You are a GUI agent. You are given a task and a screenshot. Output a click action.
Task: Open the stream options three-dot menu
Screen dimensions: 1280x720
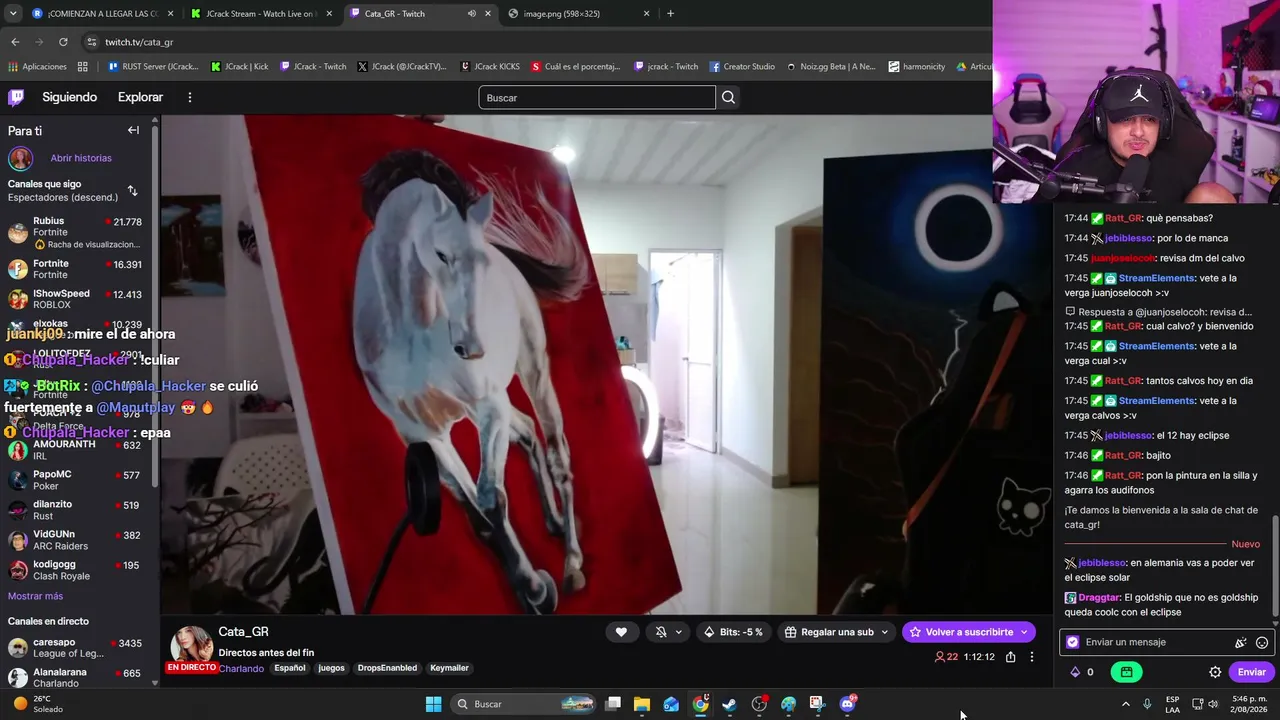coord(1032,657)
